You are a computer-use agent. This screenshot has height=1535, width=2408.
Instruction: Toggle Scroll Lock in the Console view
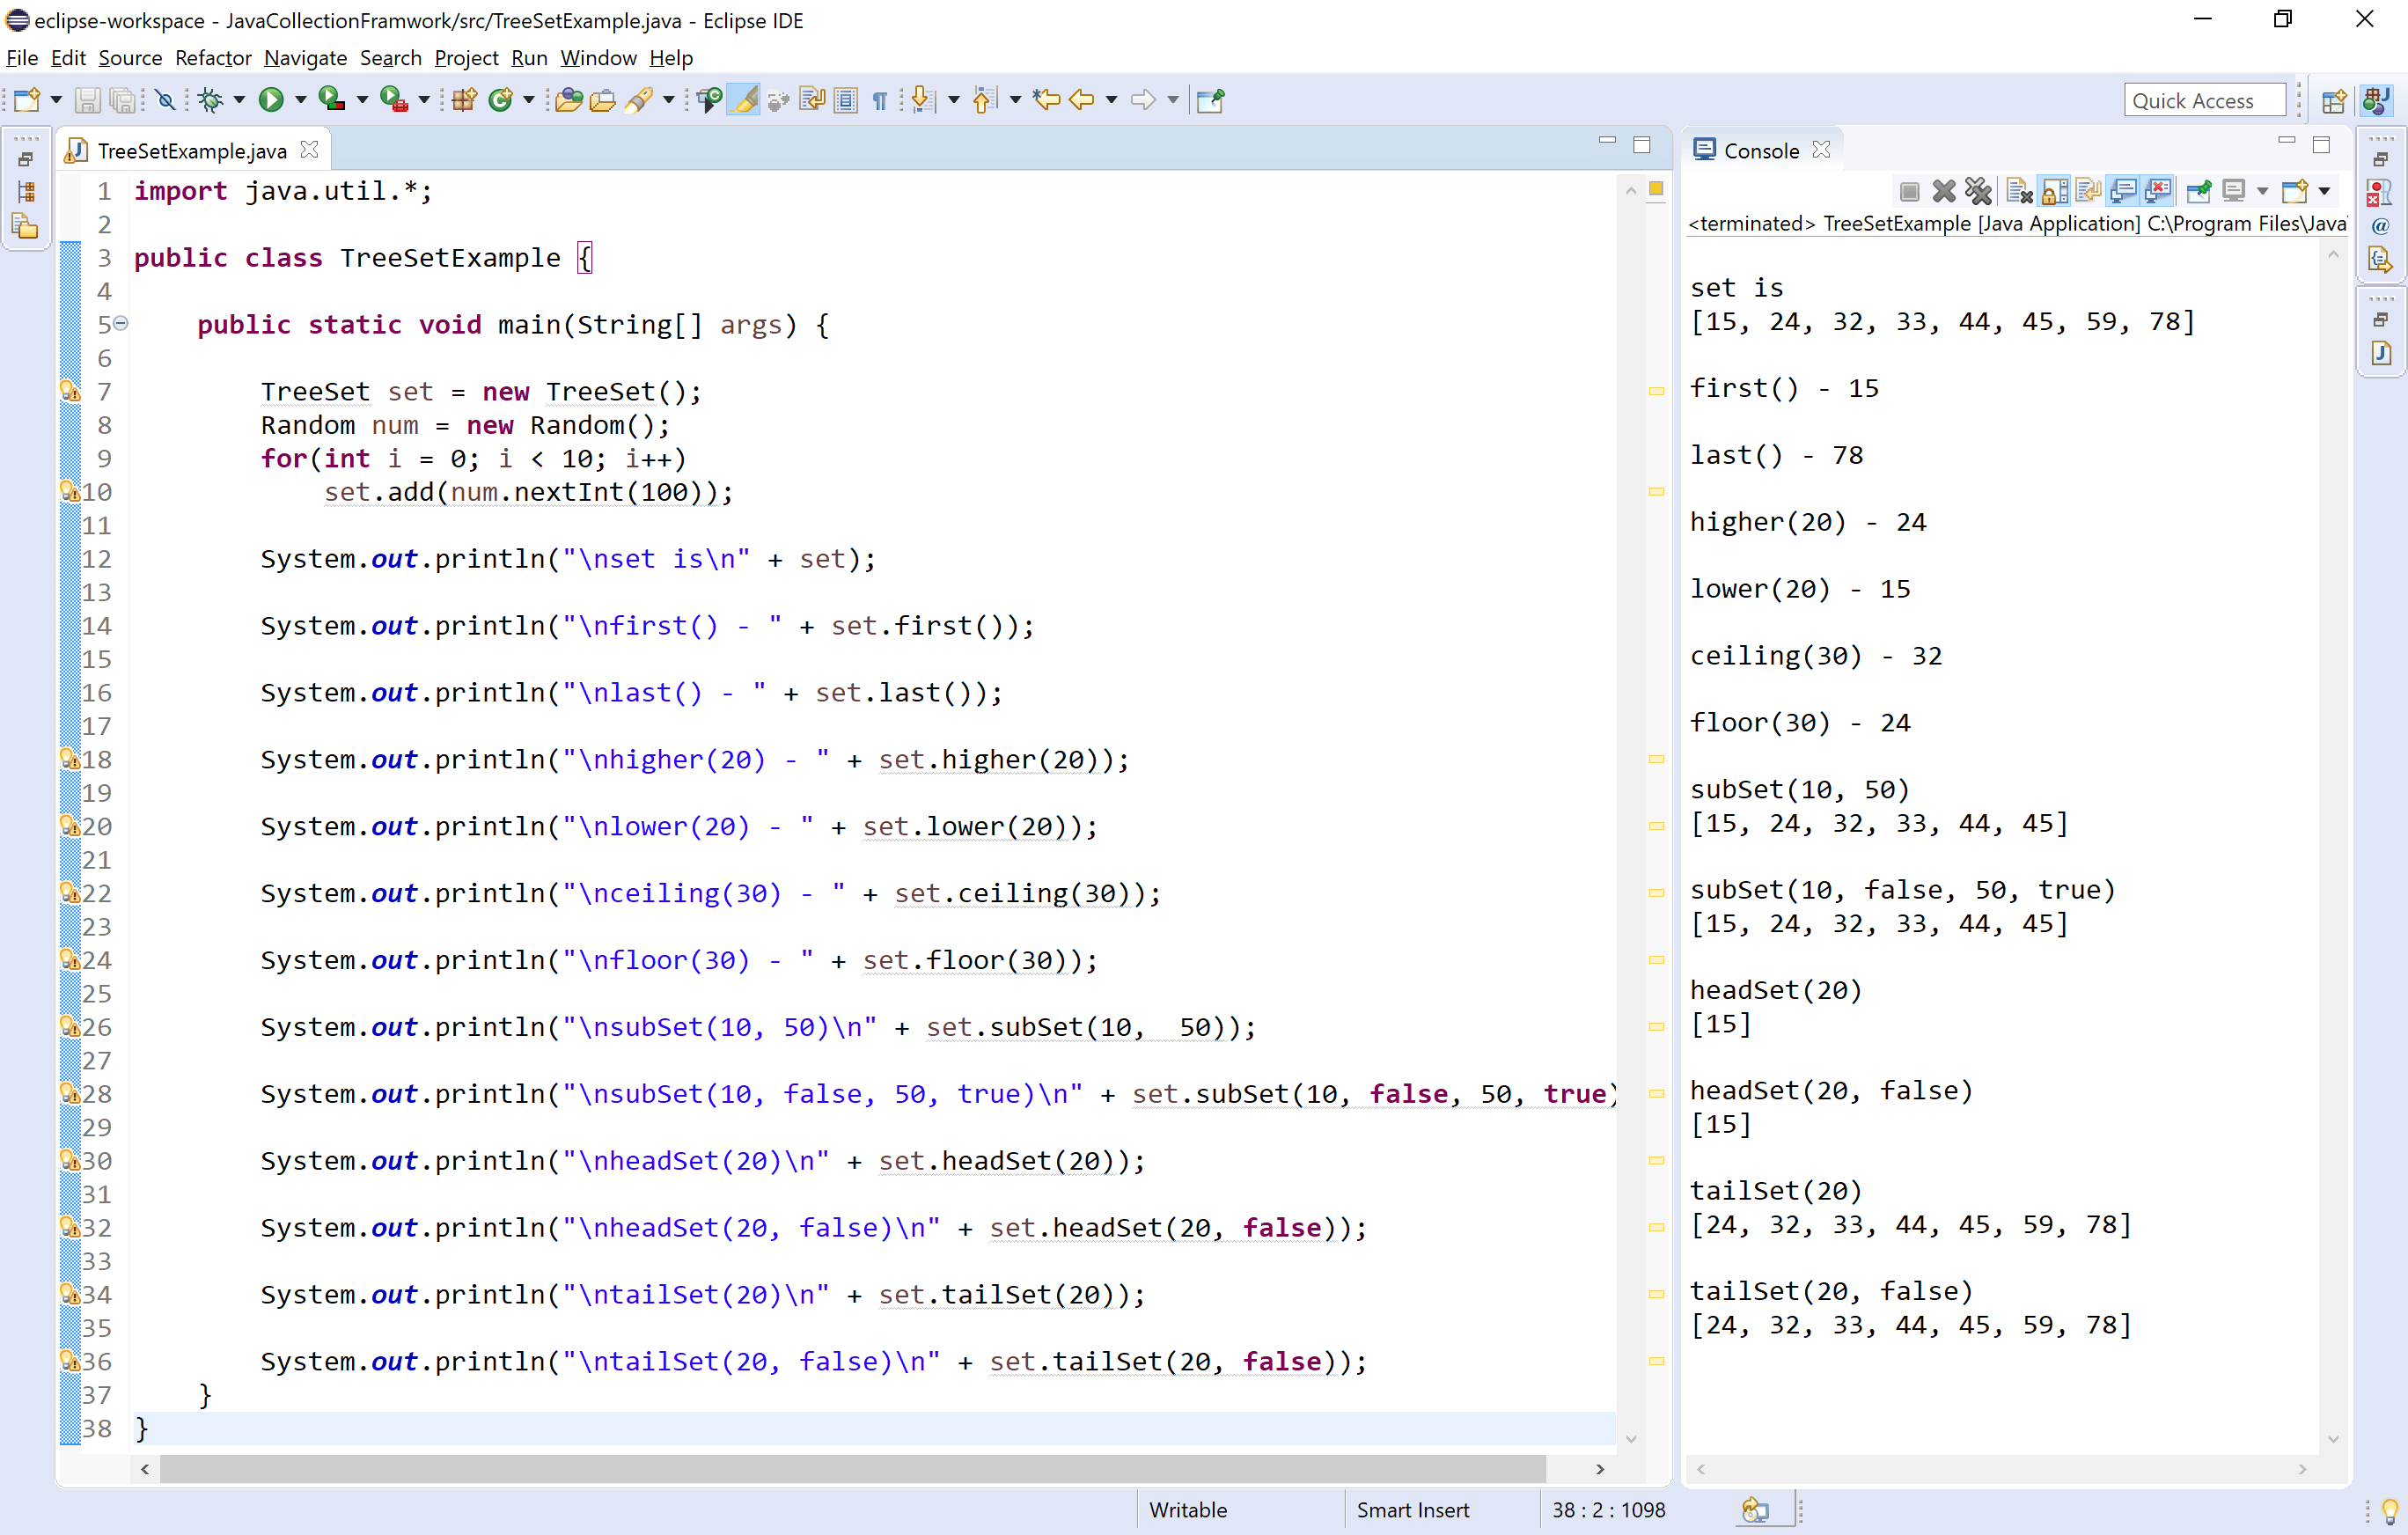click(x=2052, y=190)
